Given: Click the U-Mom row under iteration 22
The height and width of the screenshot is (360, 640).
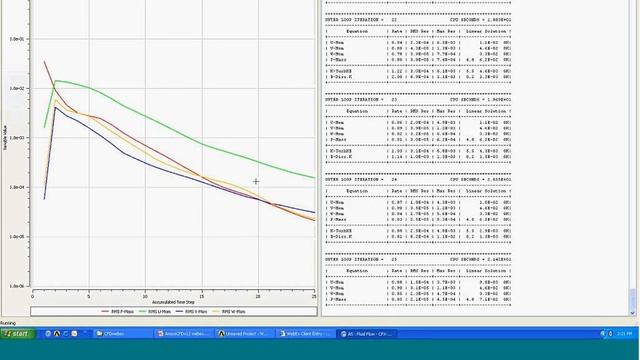Looking at the screenshot, I should click(x=418, y=42).
